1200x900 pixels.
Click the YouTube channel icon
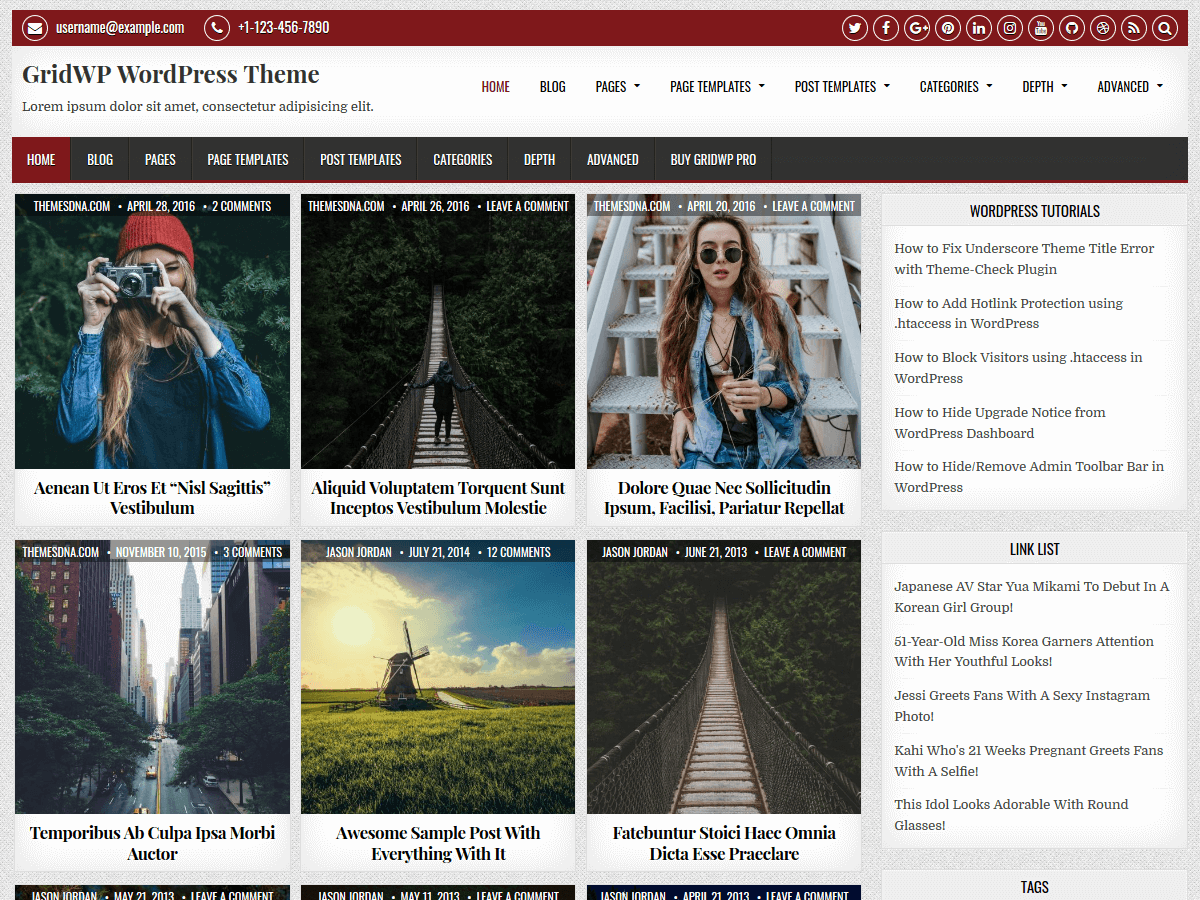pos(1041,28)
